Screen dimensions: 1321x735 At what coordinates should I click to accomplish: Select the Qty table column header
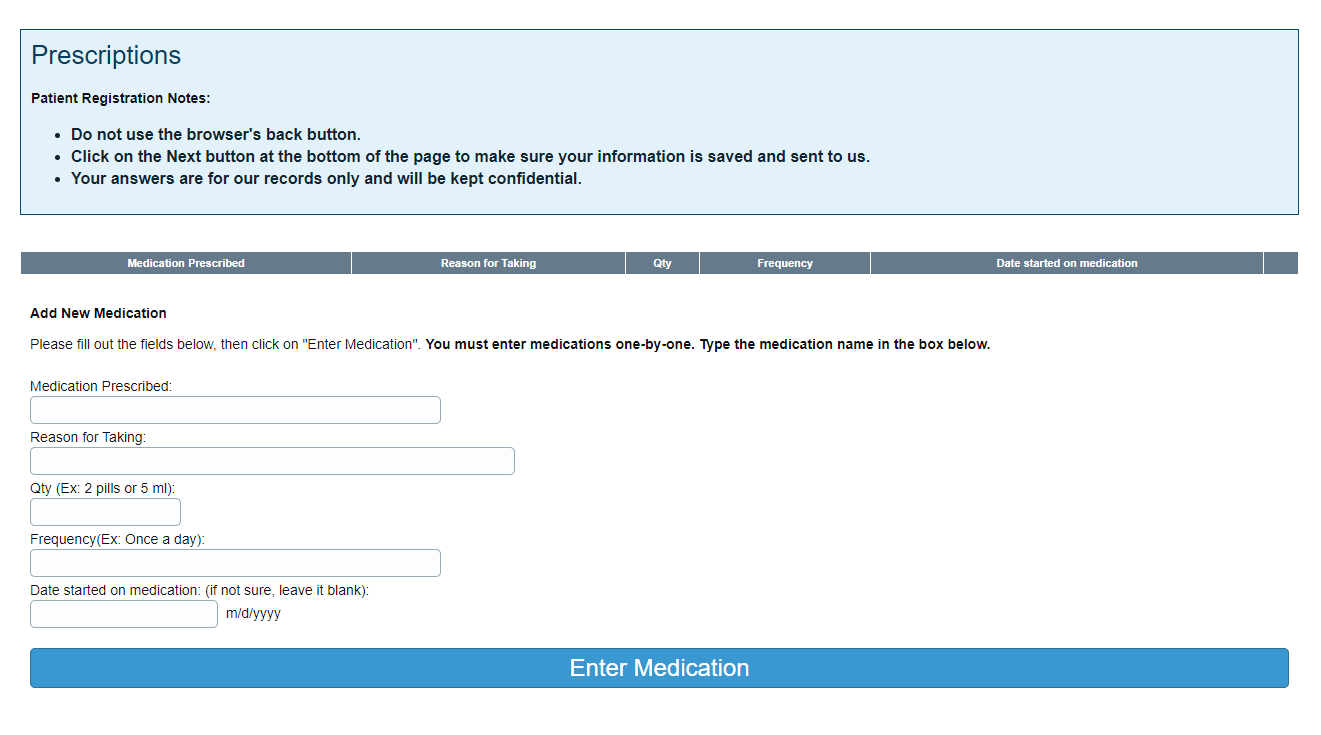tap(662, 263)
